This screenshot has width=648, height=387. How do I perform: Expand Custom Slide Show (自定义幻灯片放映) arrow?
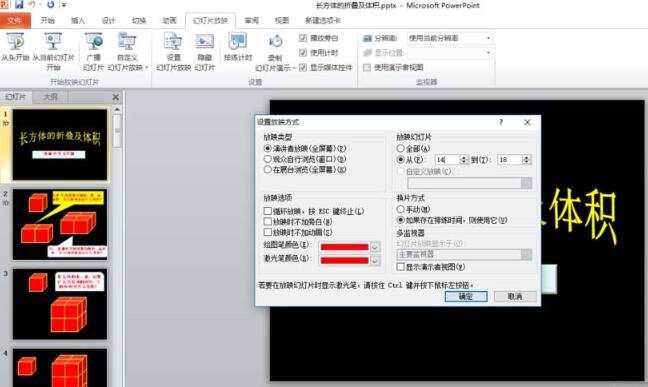point(147,68)
